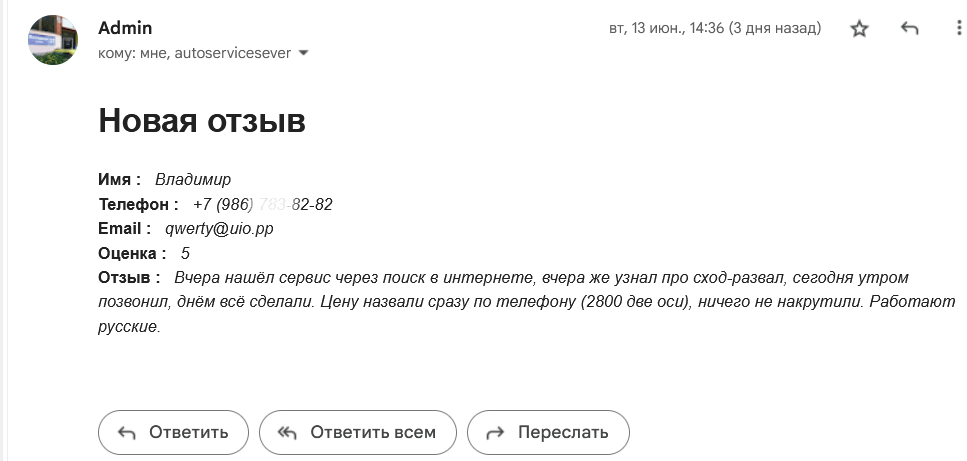
Task: Click the double arrow icon in Ответить всем
Action: [287, 433]
